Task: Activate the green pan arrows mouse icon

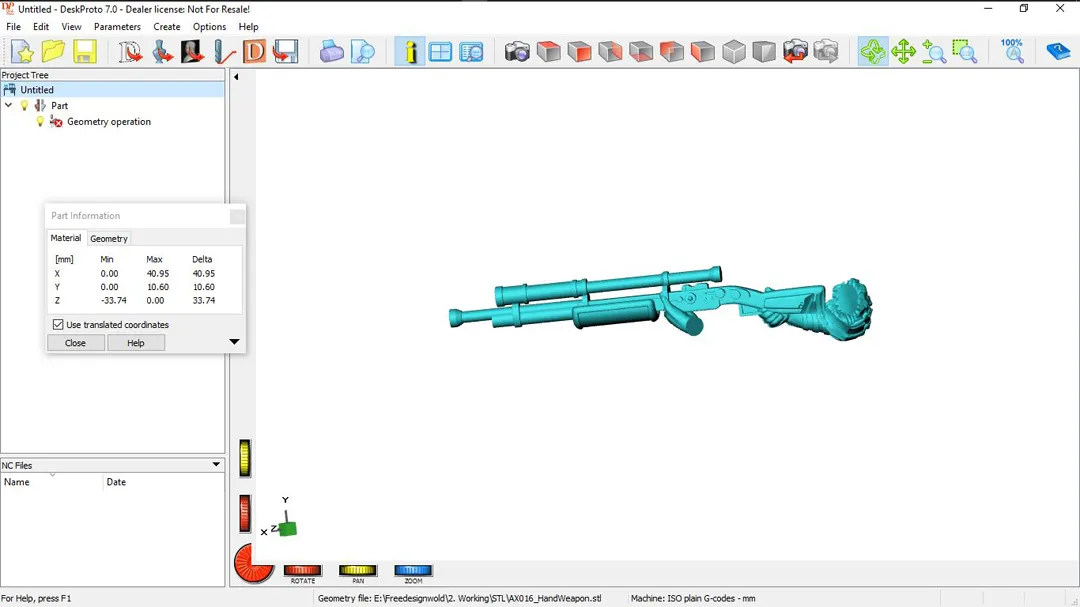Action: coord(903,52)
